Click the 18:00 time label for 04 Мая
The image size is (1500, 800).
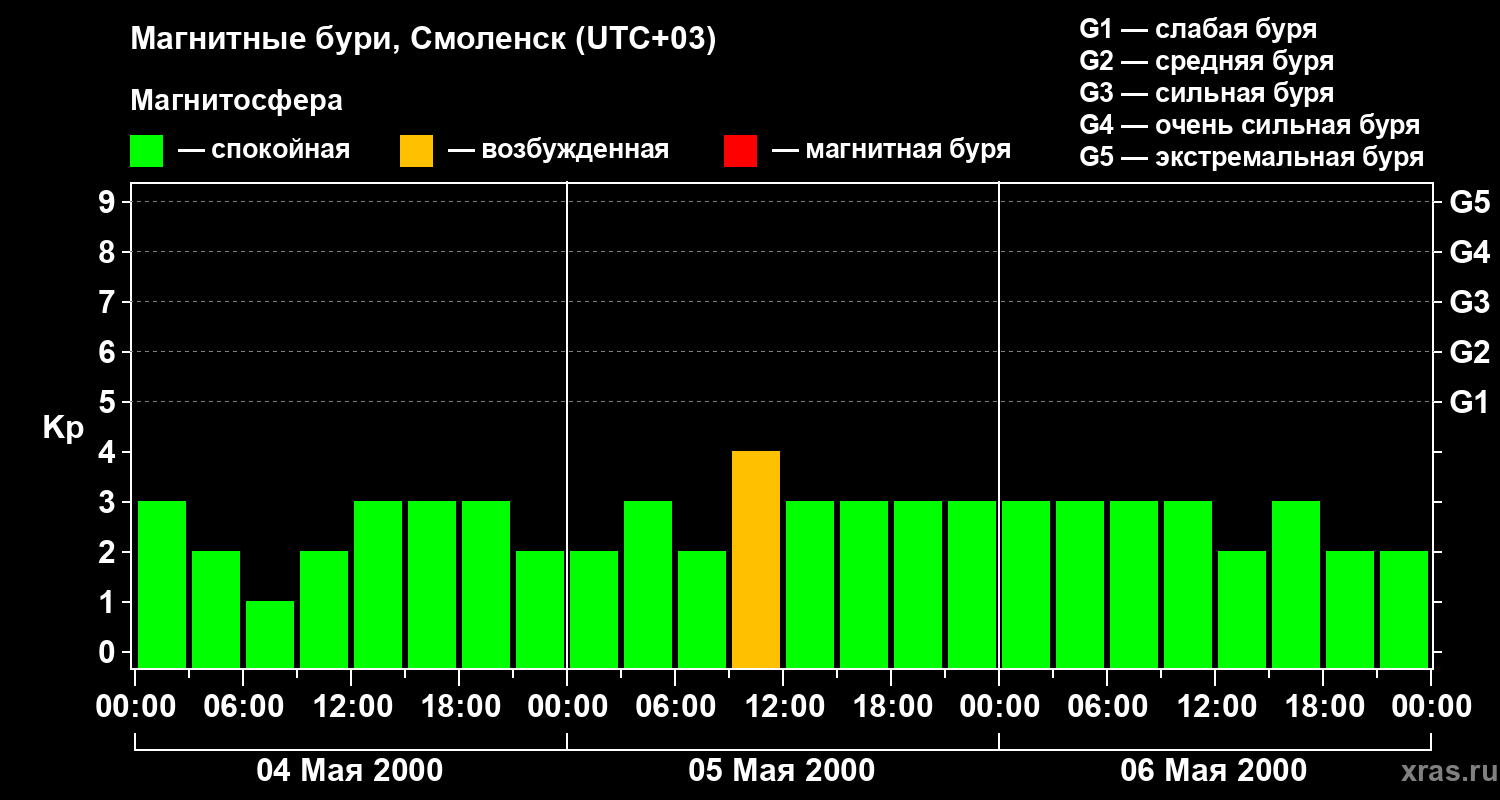(x=459, y=707)
